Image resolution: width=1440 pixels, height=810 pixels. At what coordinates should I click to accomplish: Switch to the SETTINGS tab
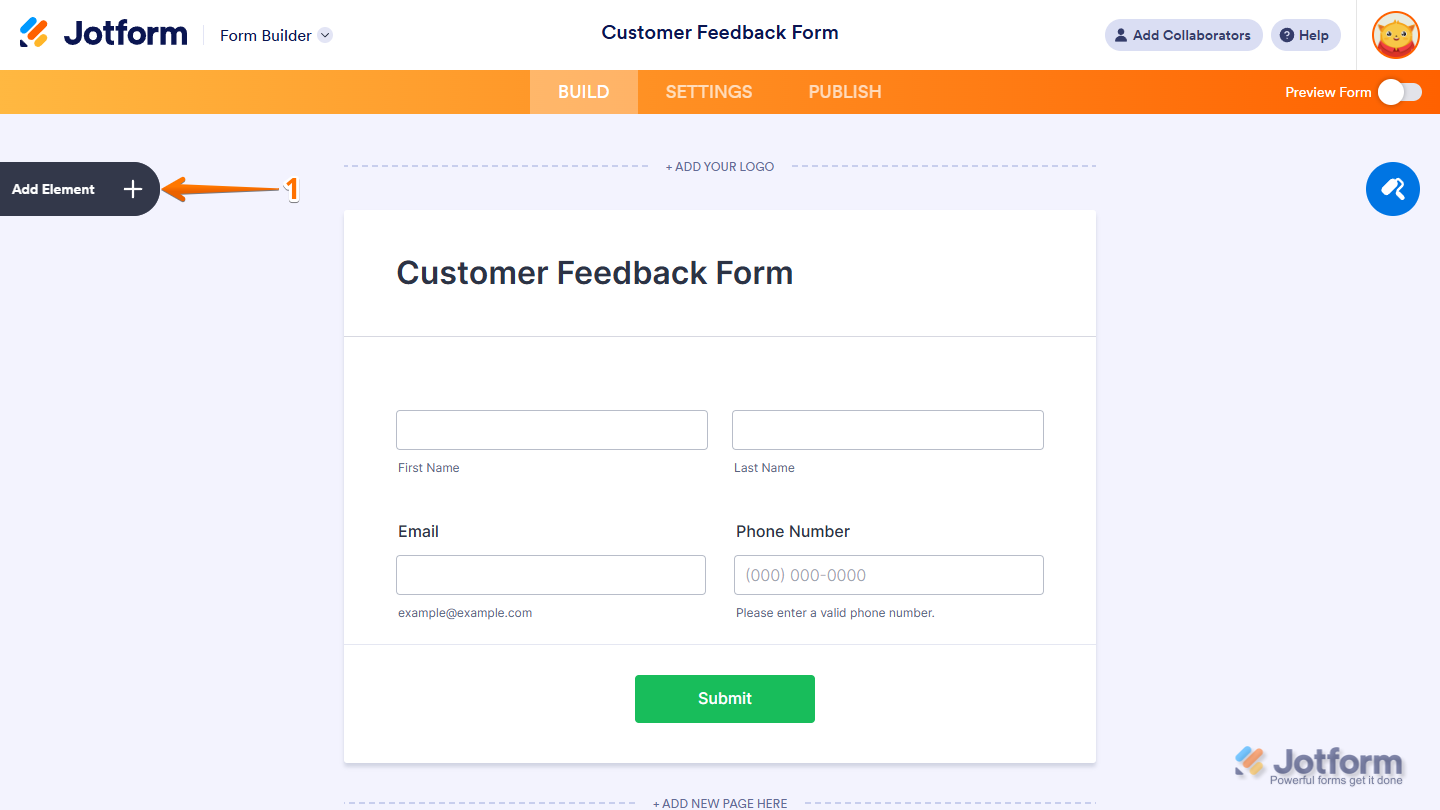pos(708,91)
